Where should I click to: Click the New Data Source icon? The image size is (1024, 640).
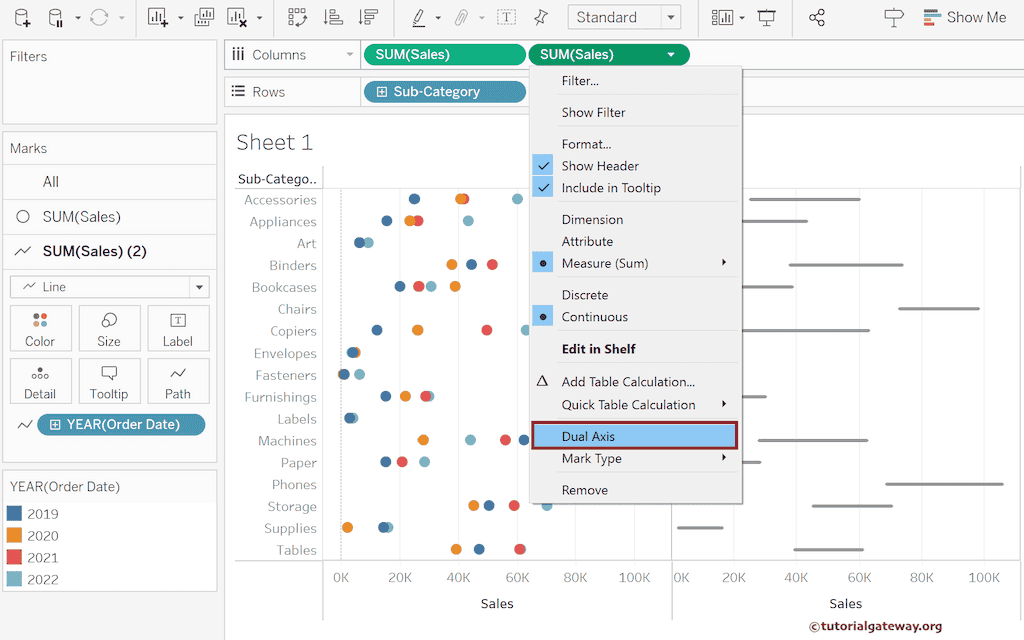point(22,18)
